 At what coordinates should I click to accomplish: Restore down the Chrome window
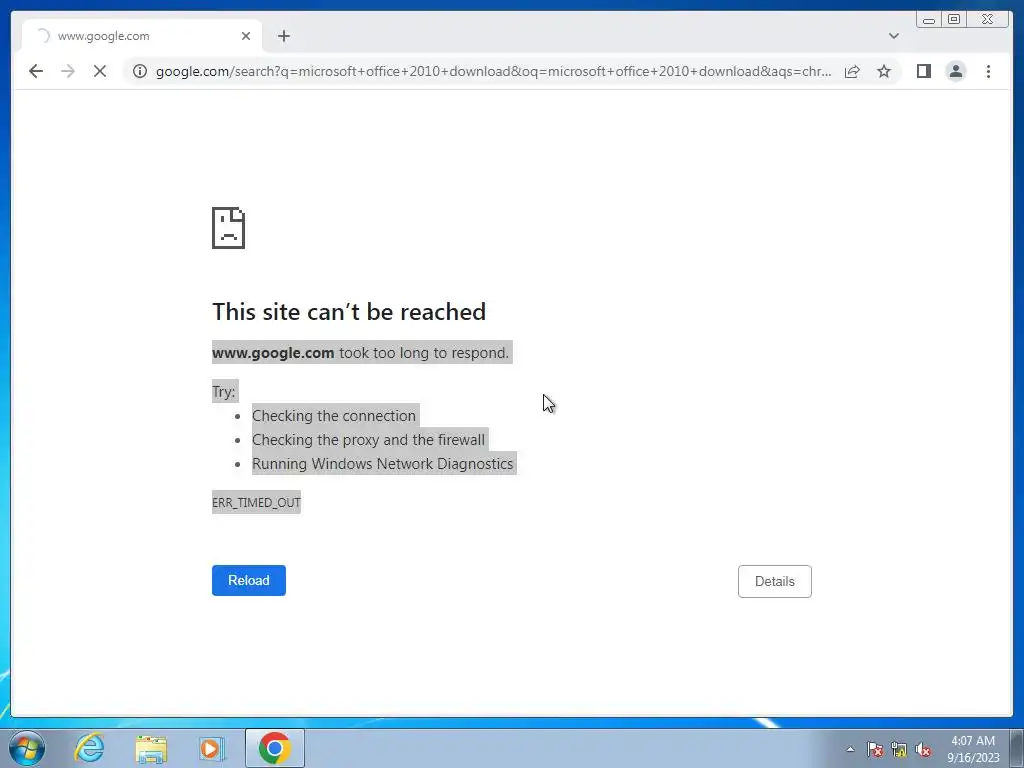tap(954, 20)
